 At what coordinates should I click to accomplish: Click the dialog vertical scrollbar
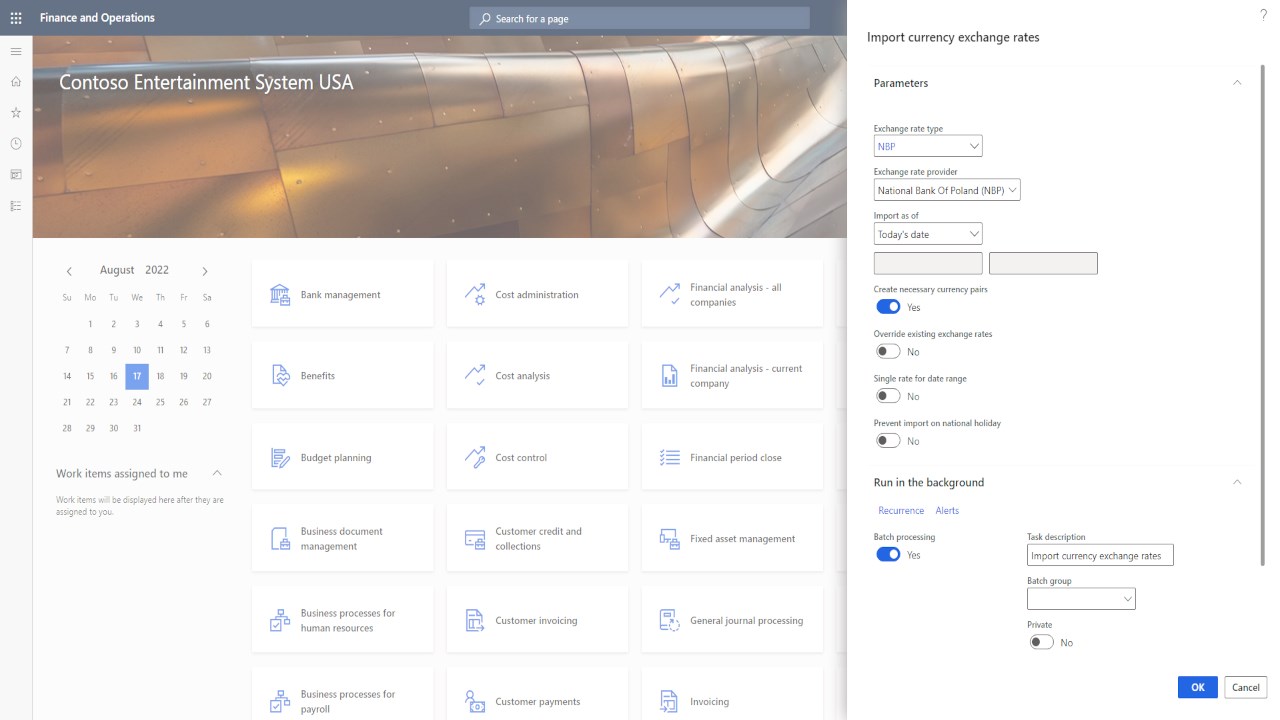[x=1262, y=315]
